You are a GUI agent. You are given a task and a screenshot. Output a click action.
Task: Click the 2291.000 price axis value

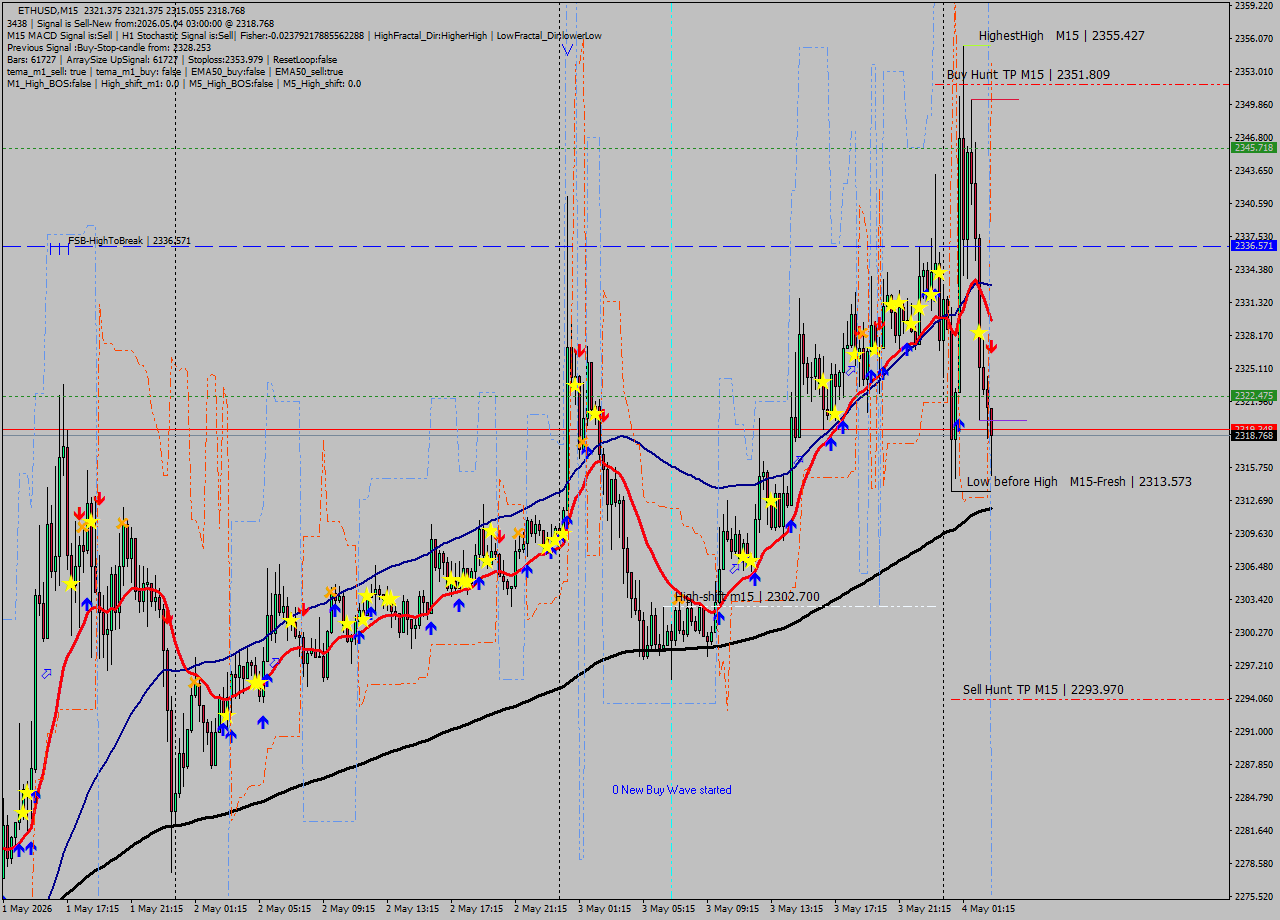tap(1254, 732)
